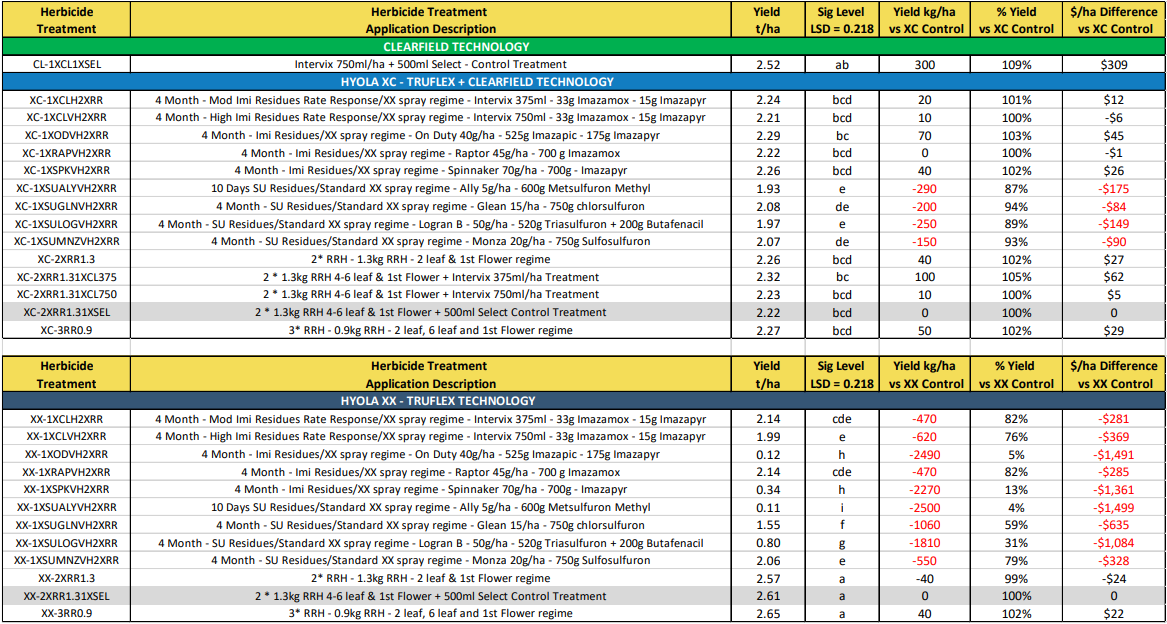The height and width of the screenshot is (624, 1167).
Task: Click the 1.93 yield t/ha cell
Action: [767, 188]
